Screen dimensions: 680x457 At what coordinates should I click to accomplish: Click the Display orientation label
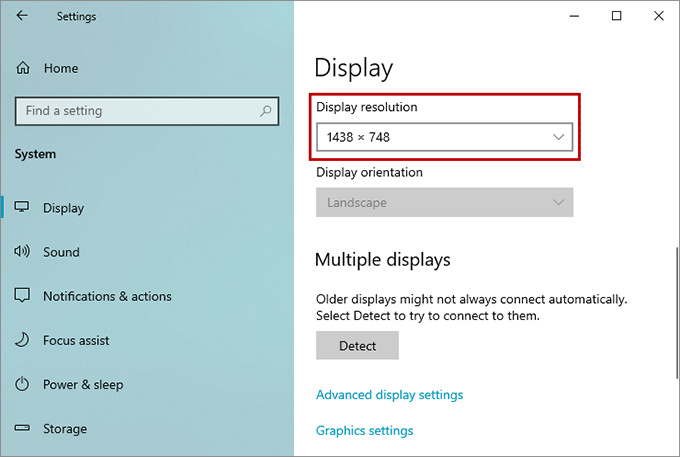pyautogui.click(x=369, y=173)
